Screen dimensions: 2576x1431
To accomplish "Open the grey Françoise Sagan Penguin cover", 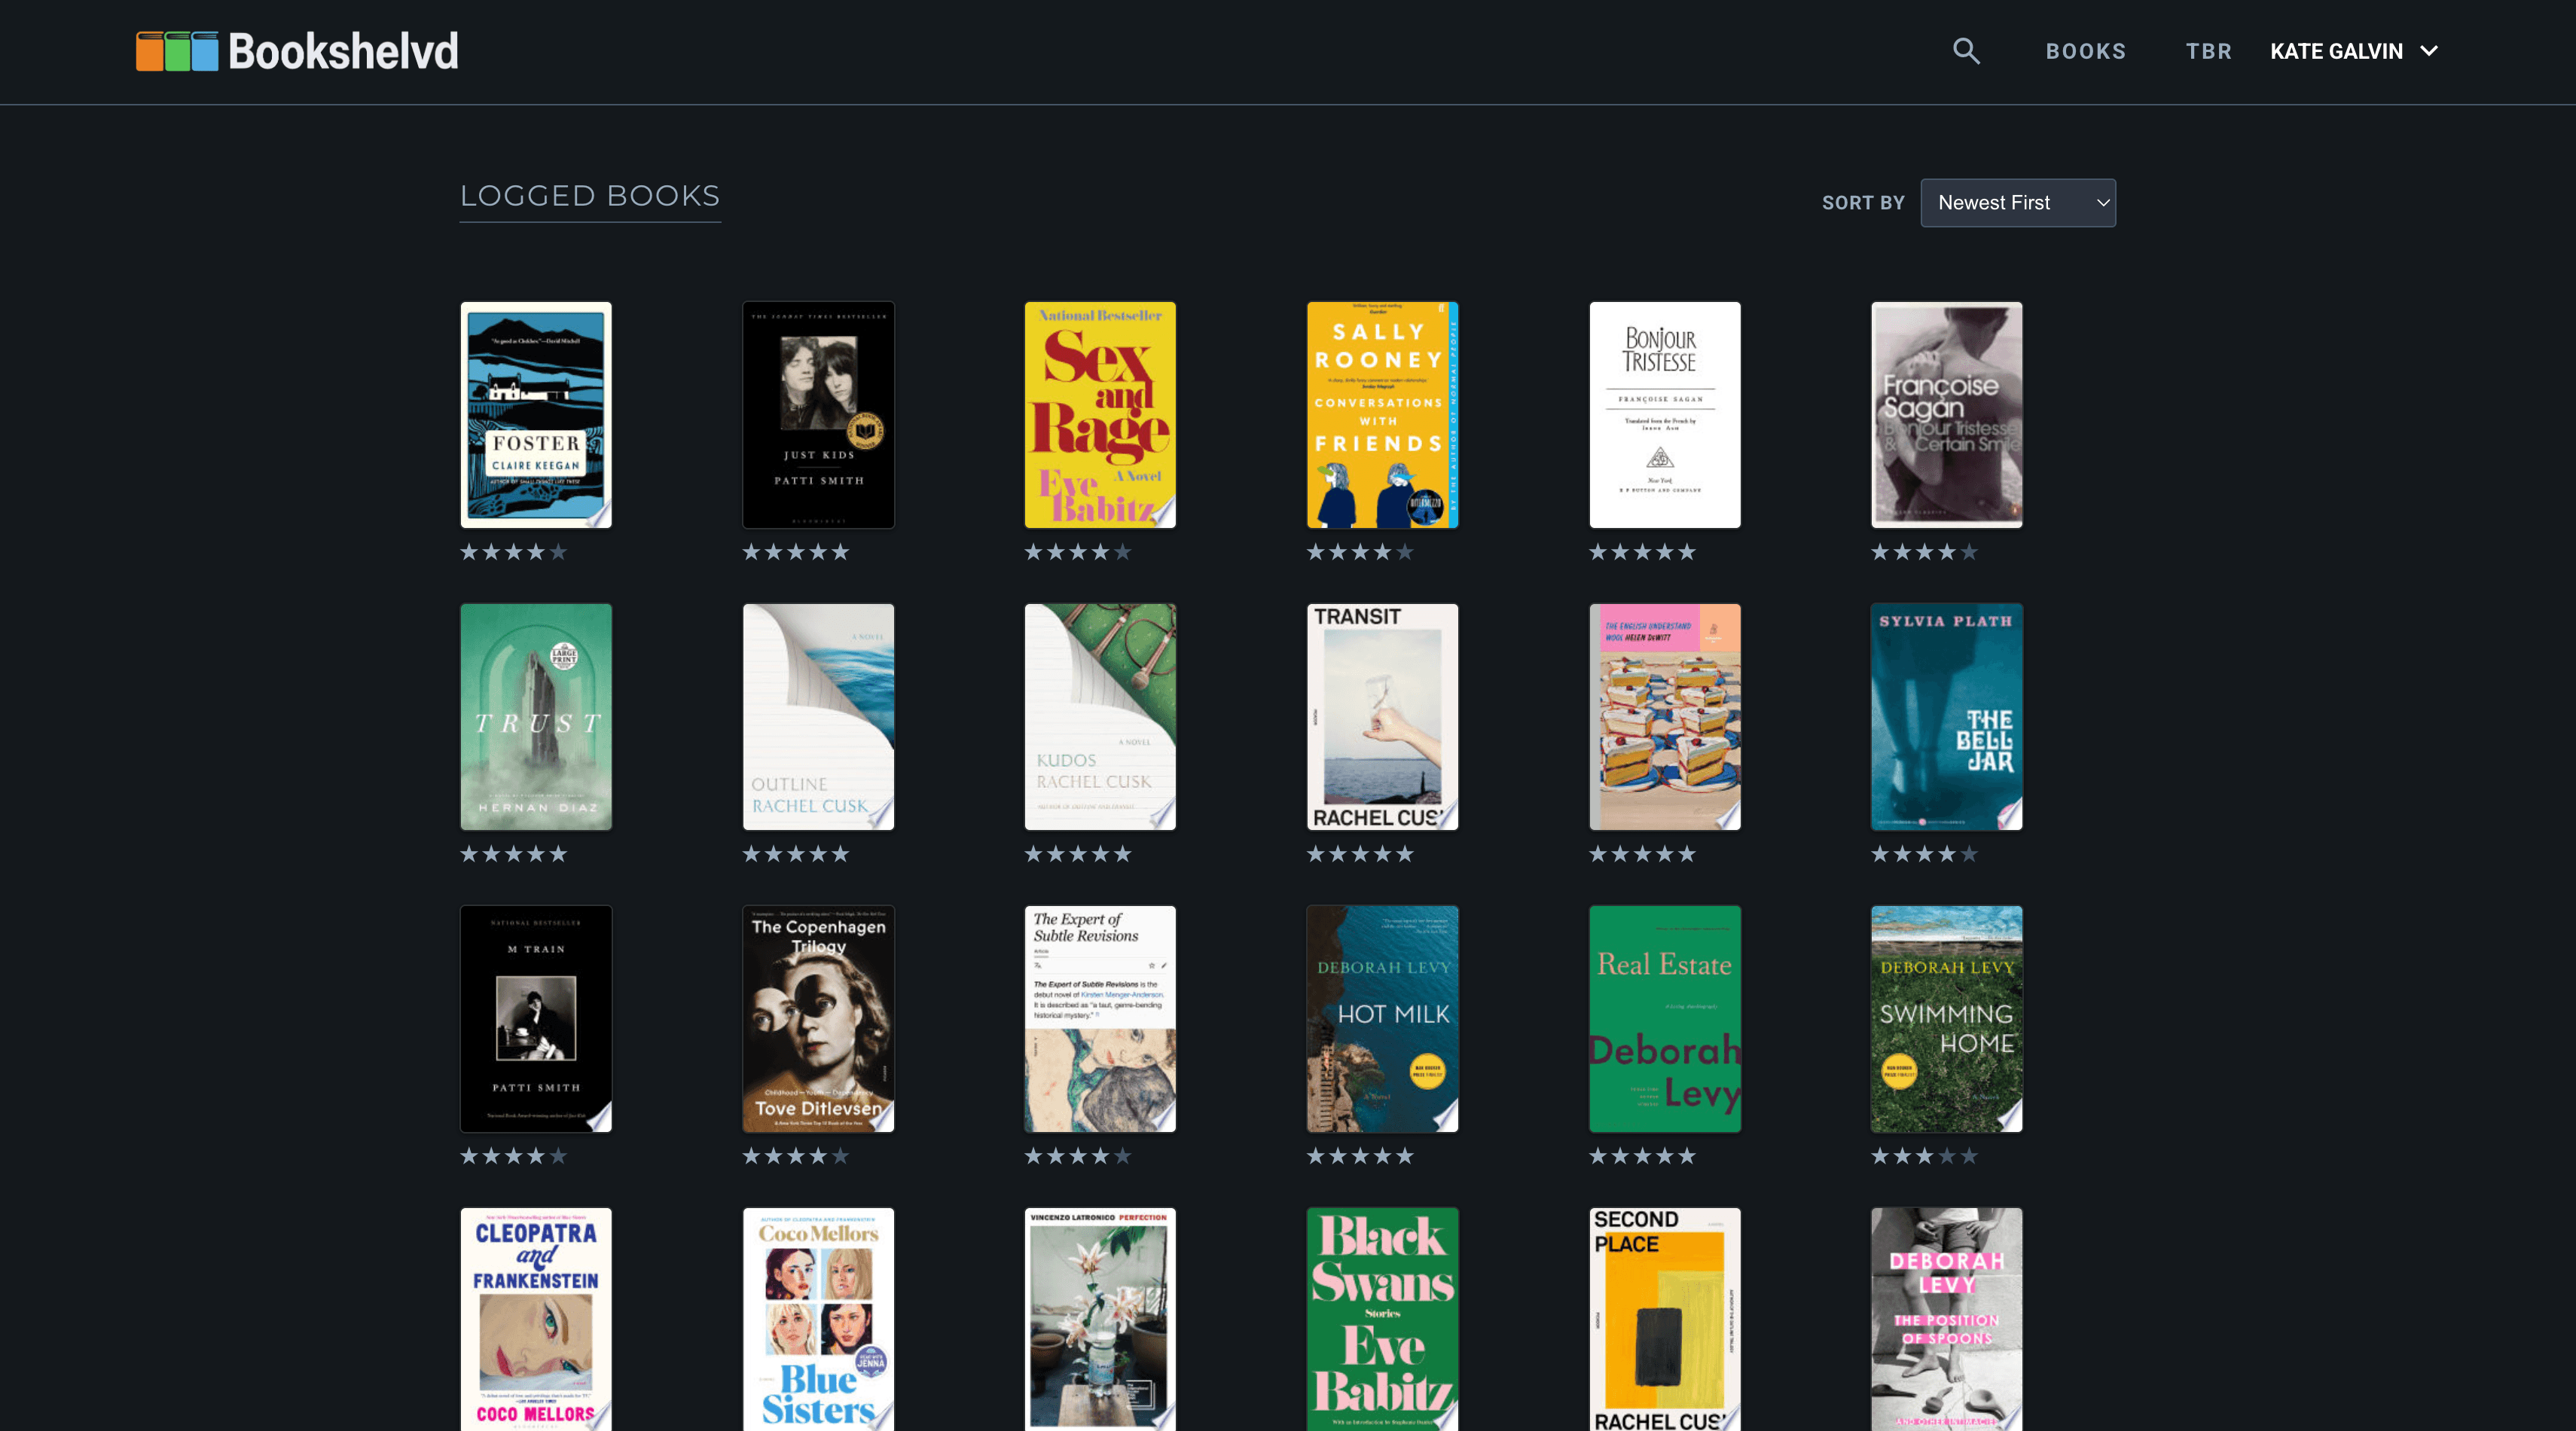I will click(x=1947, y=415).
